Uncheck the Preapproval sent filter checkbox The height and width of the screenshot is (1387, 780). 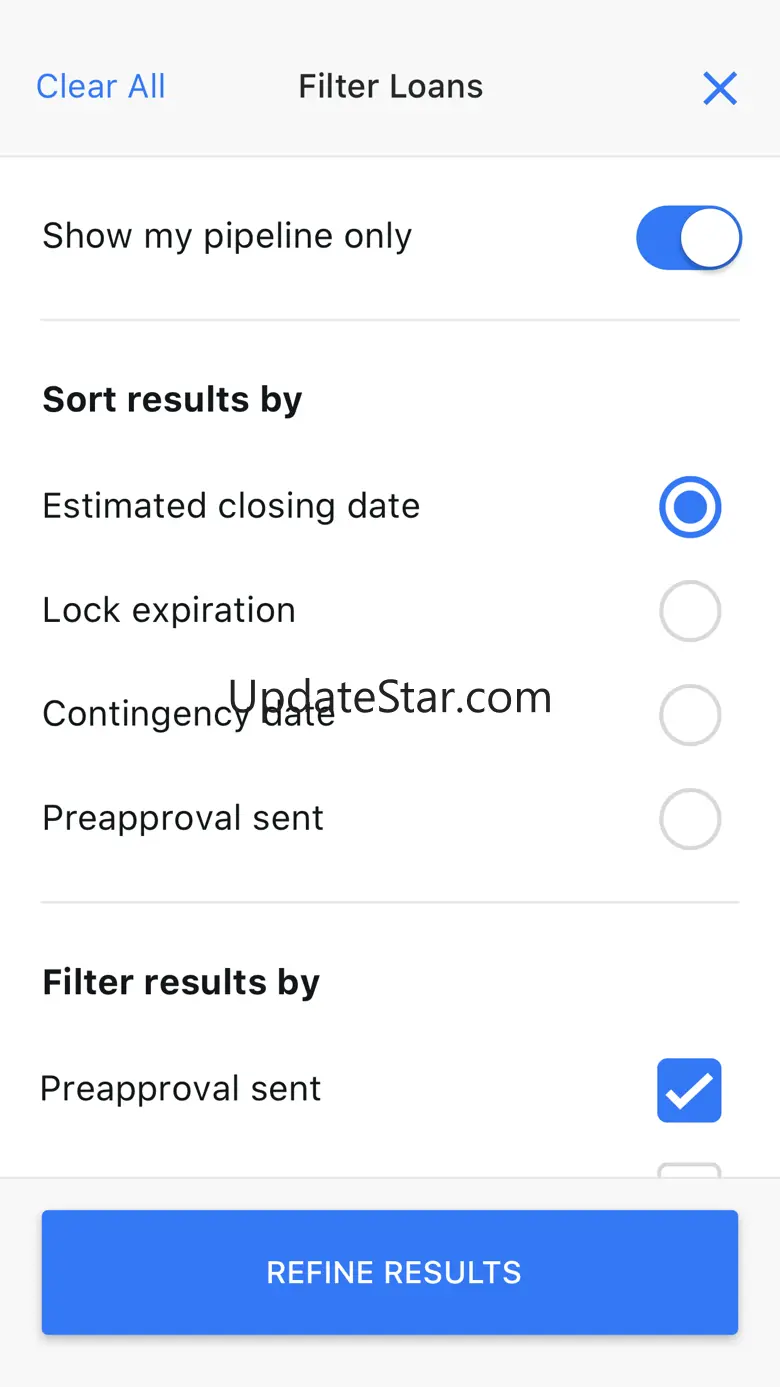click(689, 1090)
